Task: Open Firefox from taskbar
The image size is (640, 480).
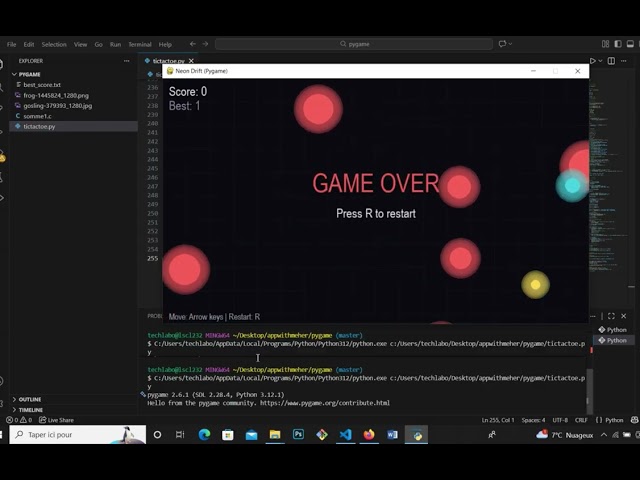Action: click(x=369, y=435)
